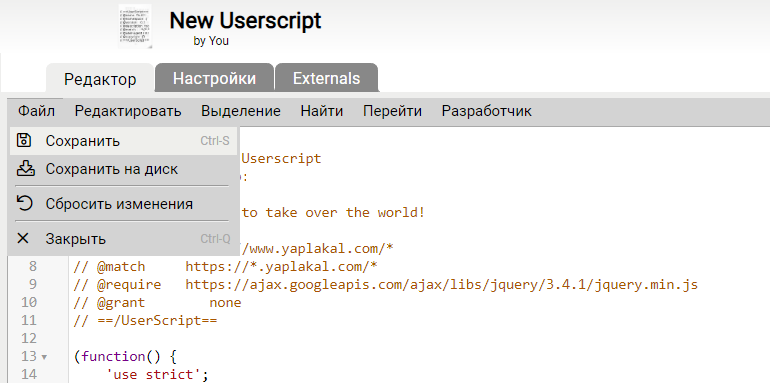Click the reset changes circular arrow icon

click(24, 203)
